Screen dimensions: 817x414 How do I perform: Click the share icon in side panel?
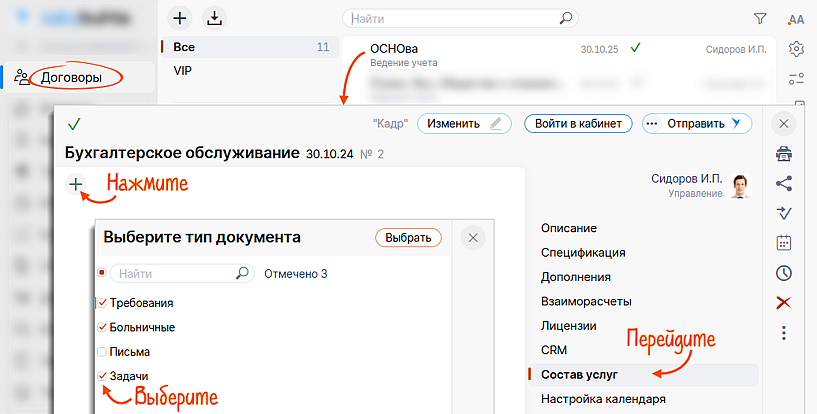785,183
